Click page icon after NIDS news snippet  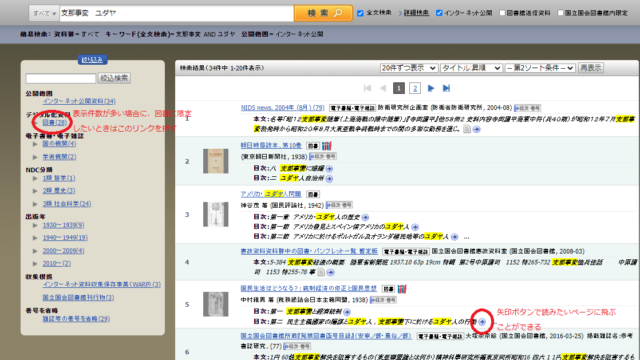pyautogui.click(x=467, y=129)
